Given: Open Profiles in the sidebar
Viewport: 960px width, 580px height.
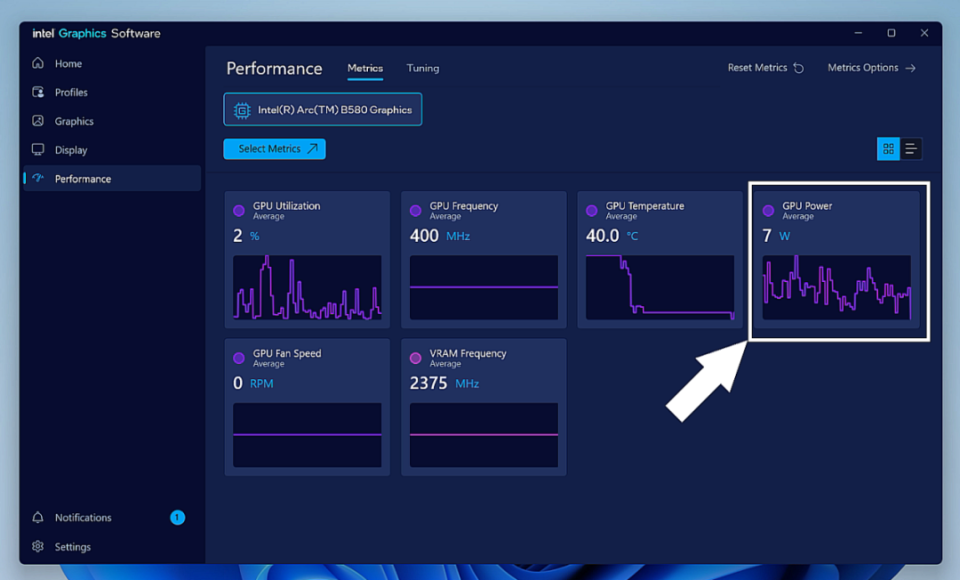Looking at the screenshot, I should (x=112, y=92).
